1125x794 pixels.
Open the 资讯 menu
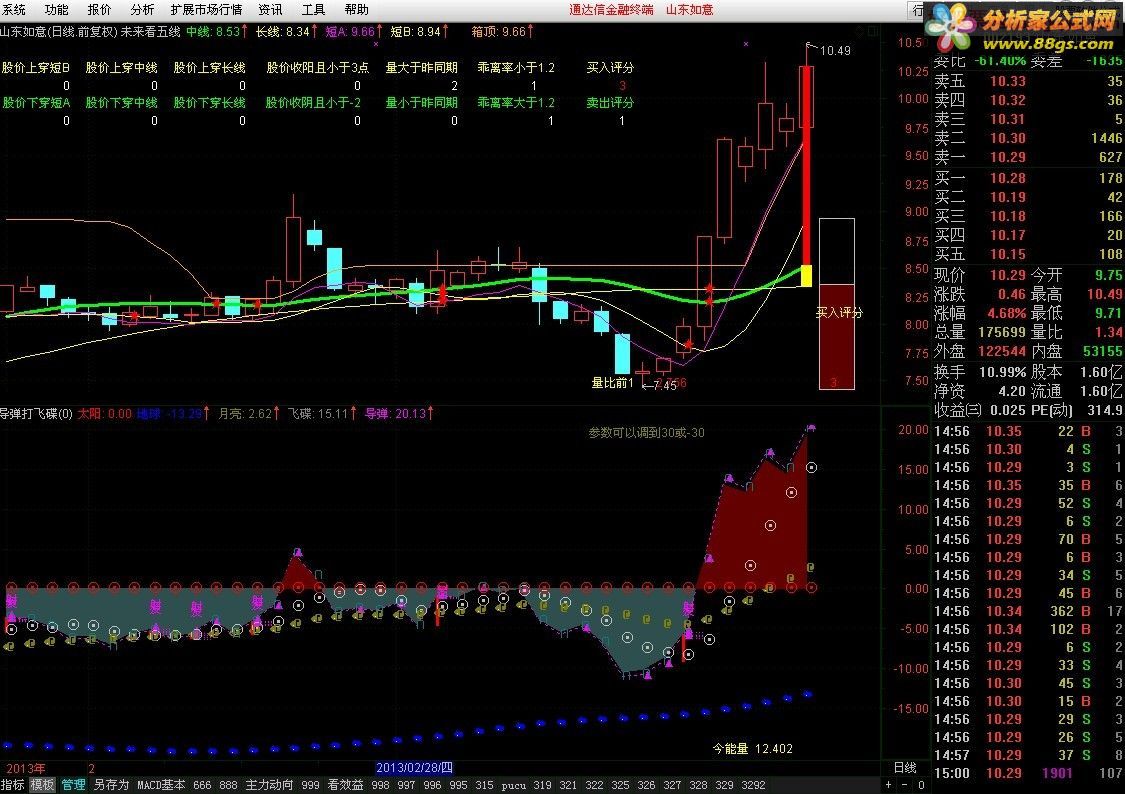(x=270, y=9)
